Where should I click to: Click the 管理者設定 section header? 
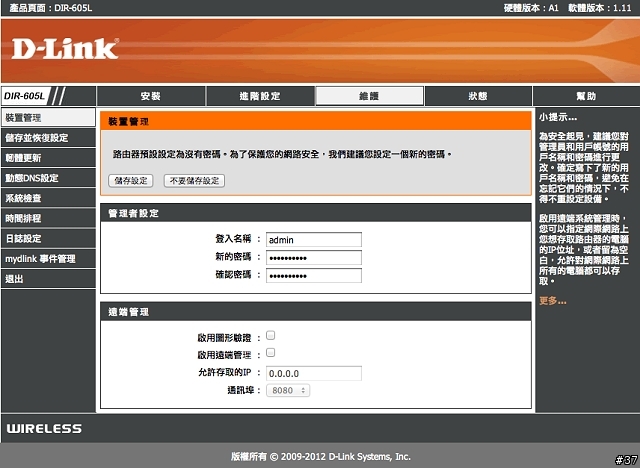pos(316,213)
